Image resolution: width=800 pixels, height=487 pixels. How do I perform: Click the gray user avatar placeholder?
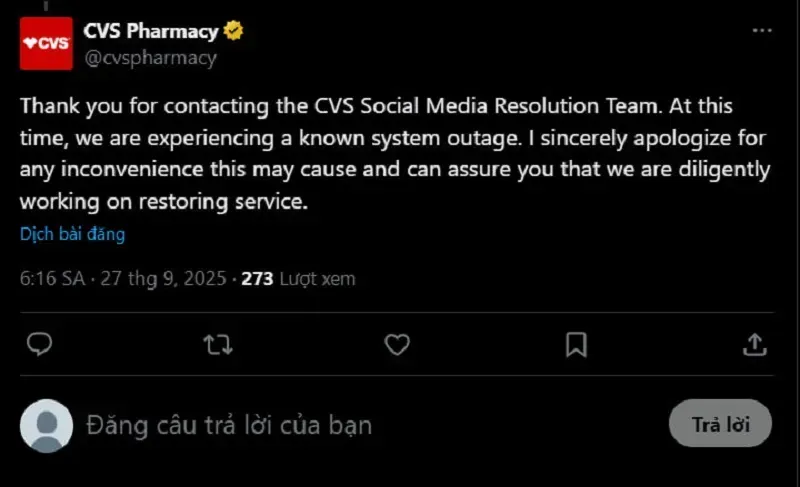(x=46, y=425)
